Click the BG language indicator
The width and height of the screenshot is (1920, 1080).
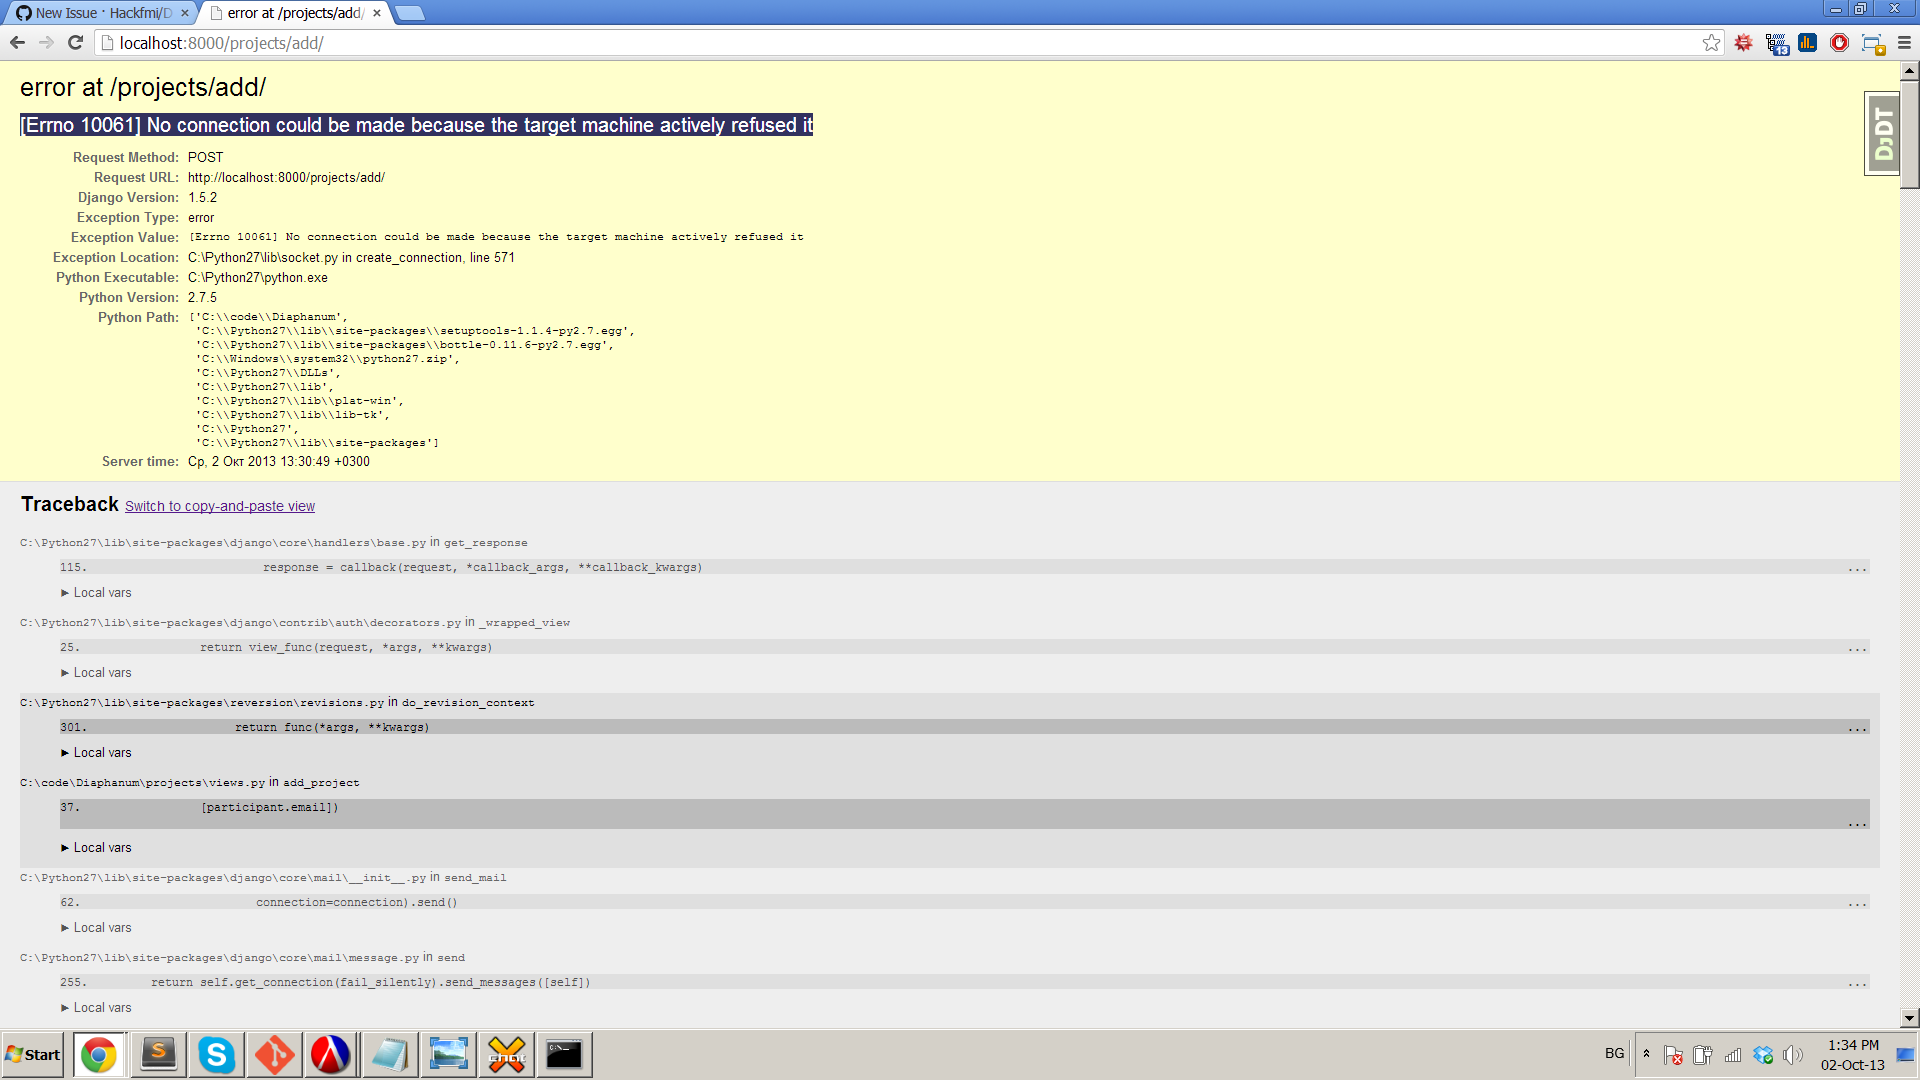click(x=1614, y=1054)
